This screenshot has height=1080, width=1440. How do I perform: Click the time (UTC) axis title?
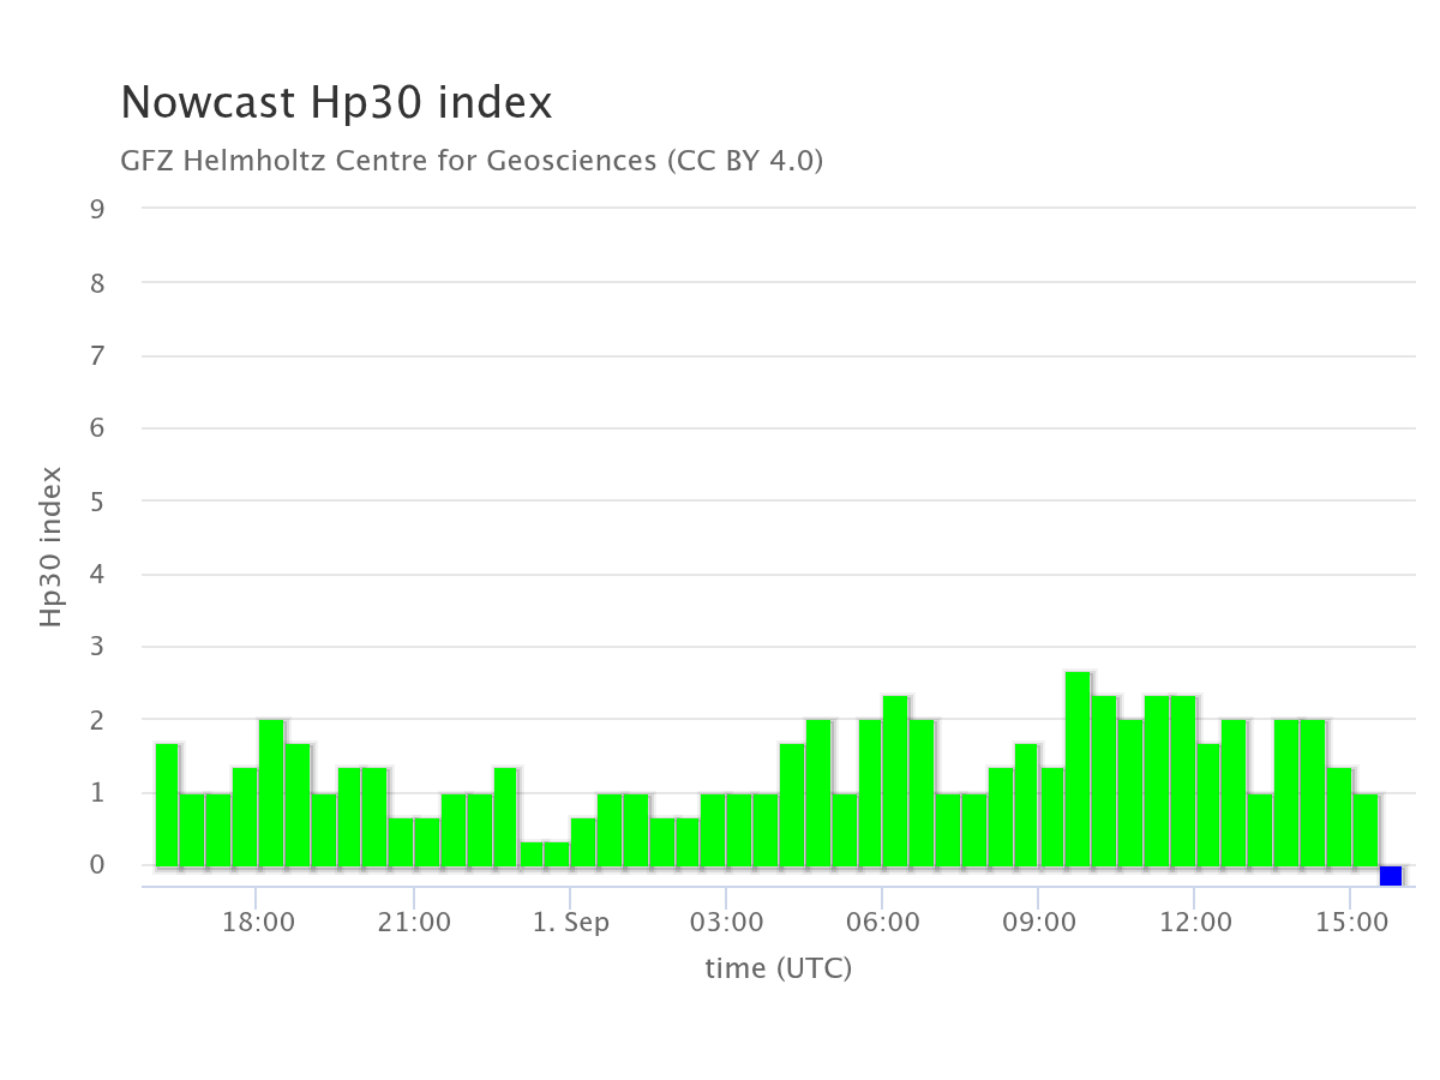tap(778, 968)
